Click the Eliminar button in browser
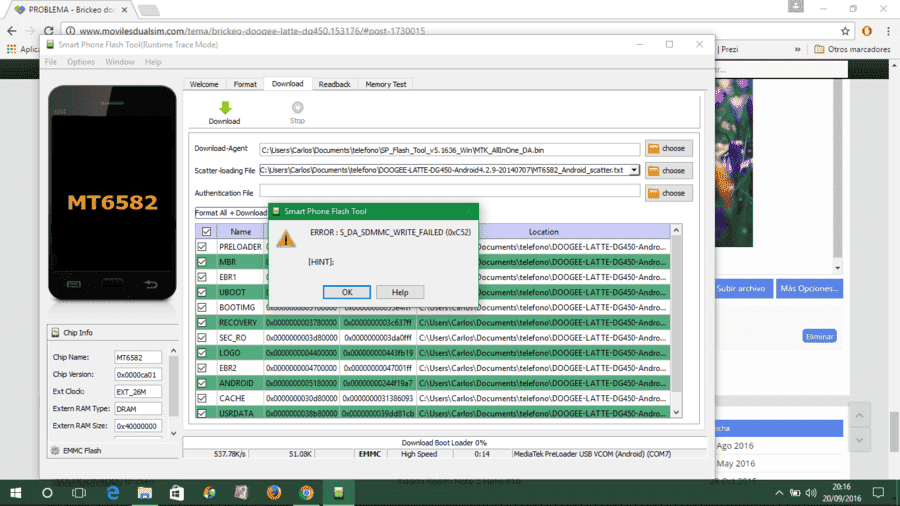 [x=819, y=336]
